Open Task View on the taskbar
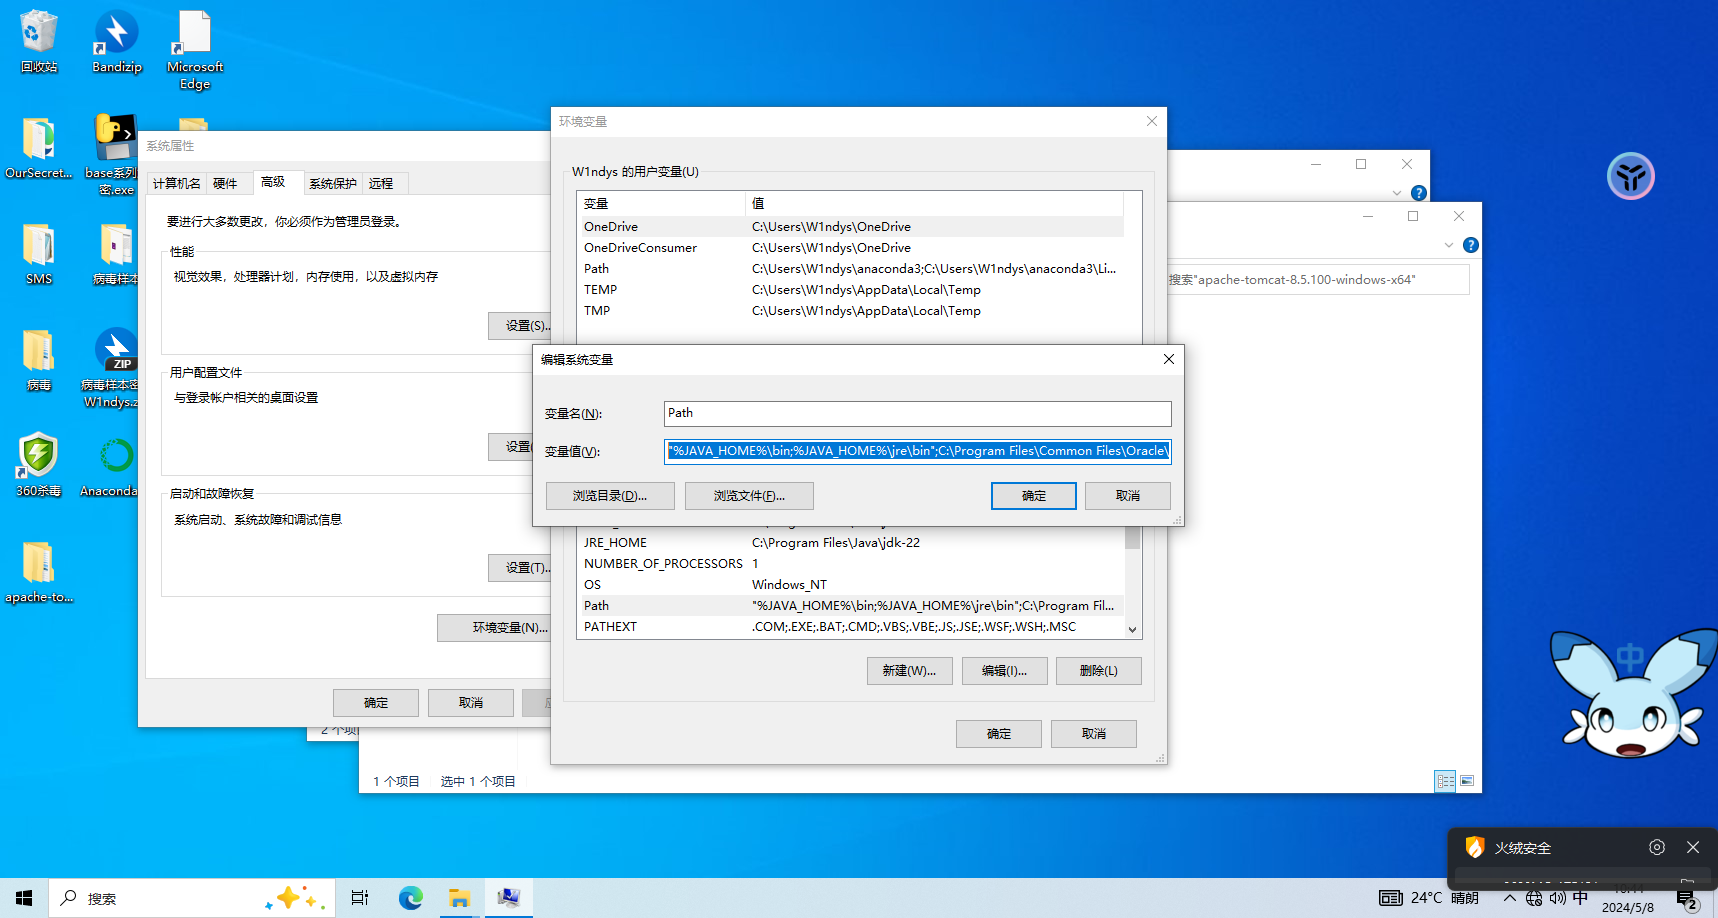The image size is (1718, 918). (360, 898)
